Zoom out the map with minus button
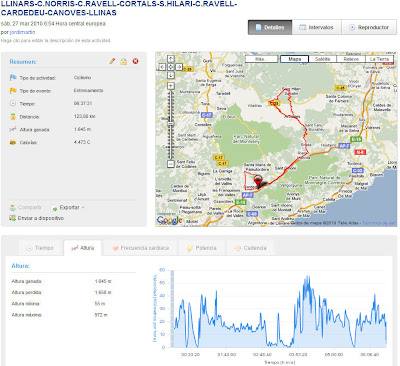 click(171, 164)
